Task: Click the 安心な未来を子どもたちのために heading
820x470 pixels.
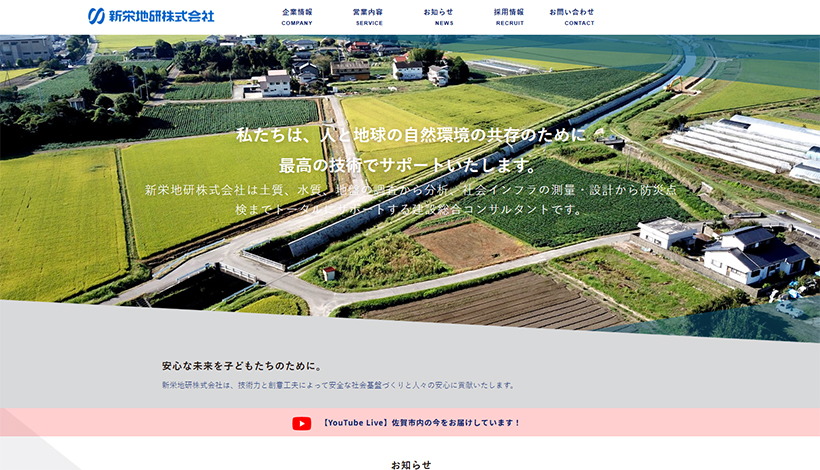Action: click(x=241, y=366)
